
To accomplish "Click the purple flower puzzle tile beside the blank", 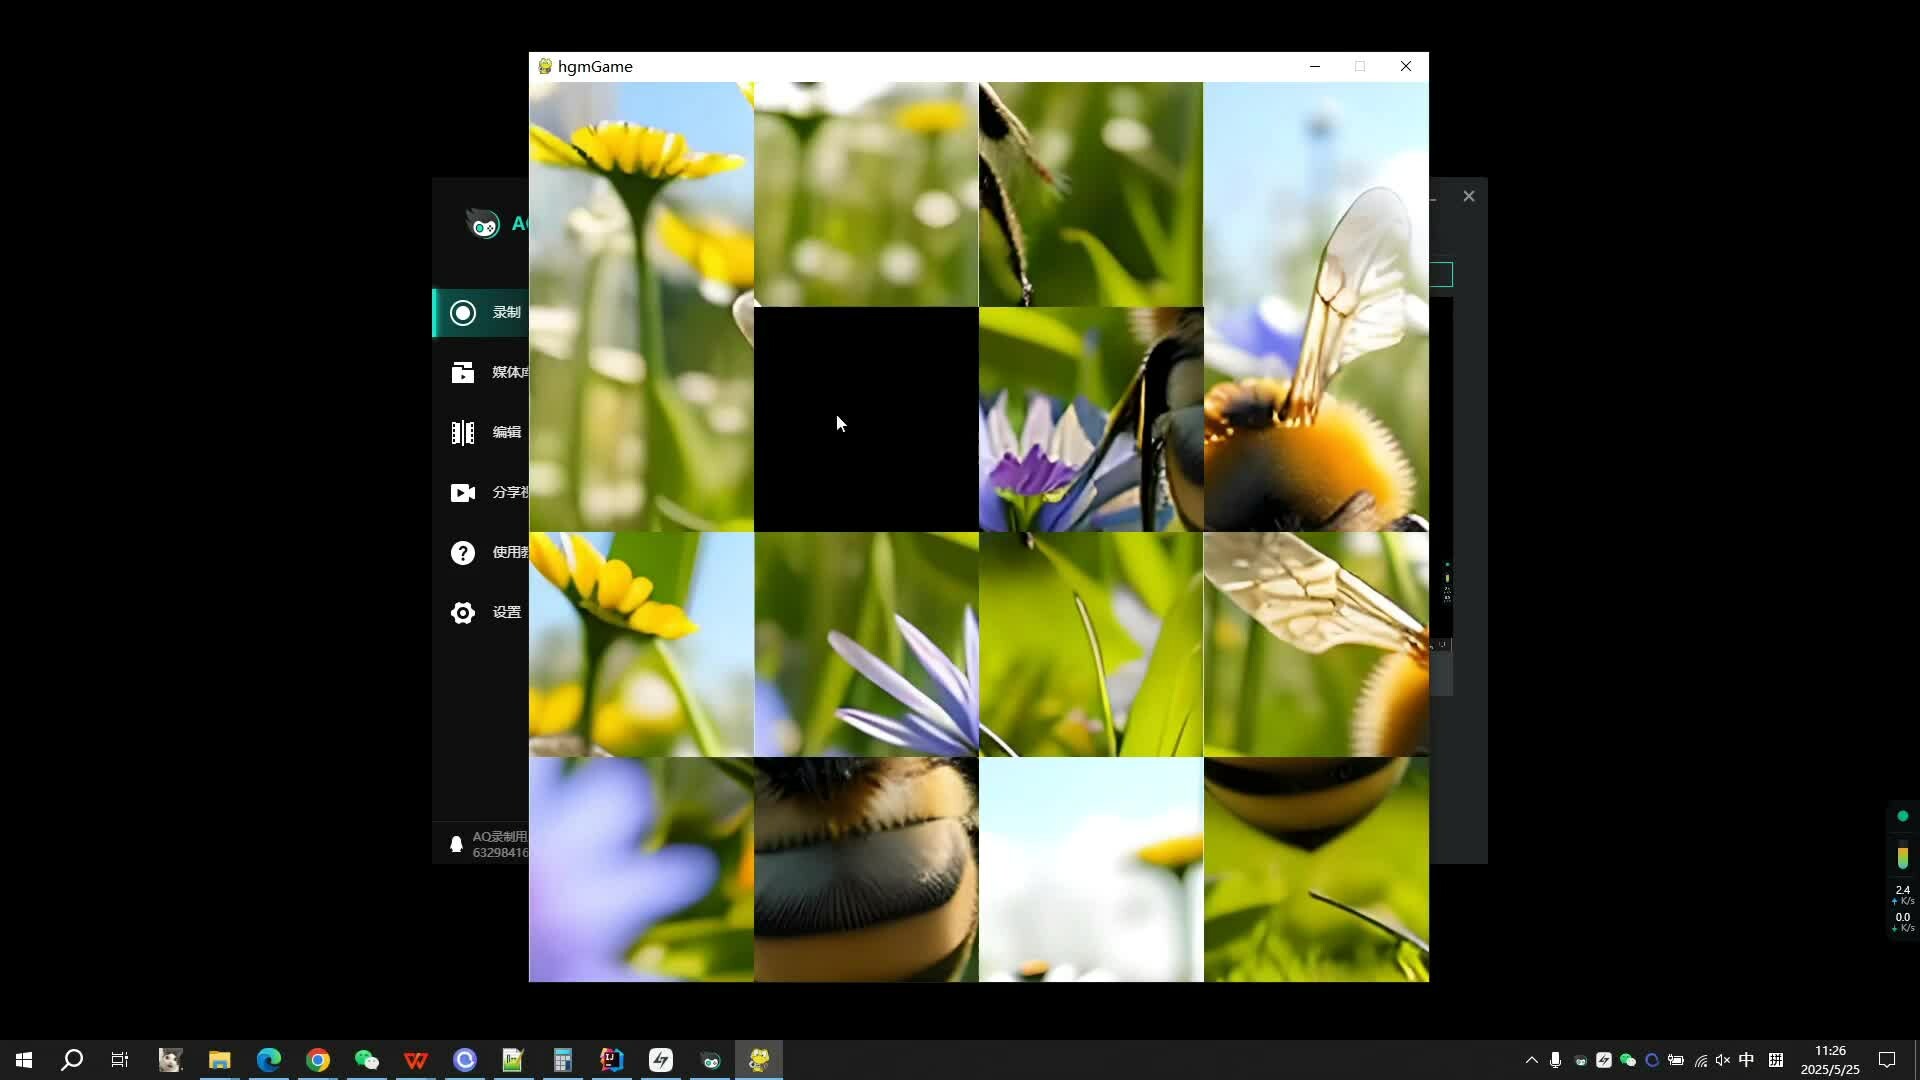I will click(1090, 419).
